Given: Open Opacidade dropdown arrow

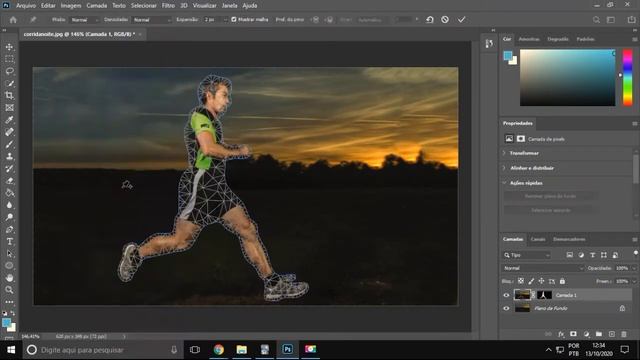Looking at the screenshot, I should (634, 268).
